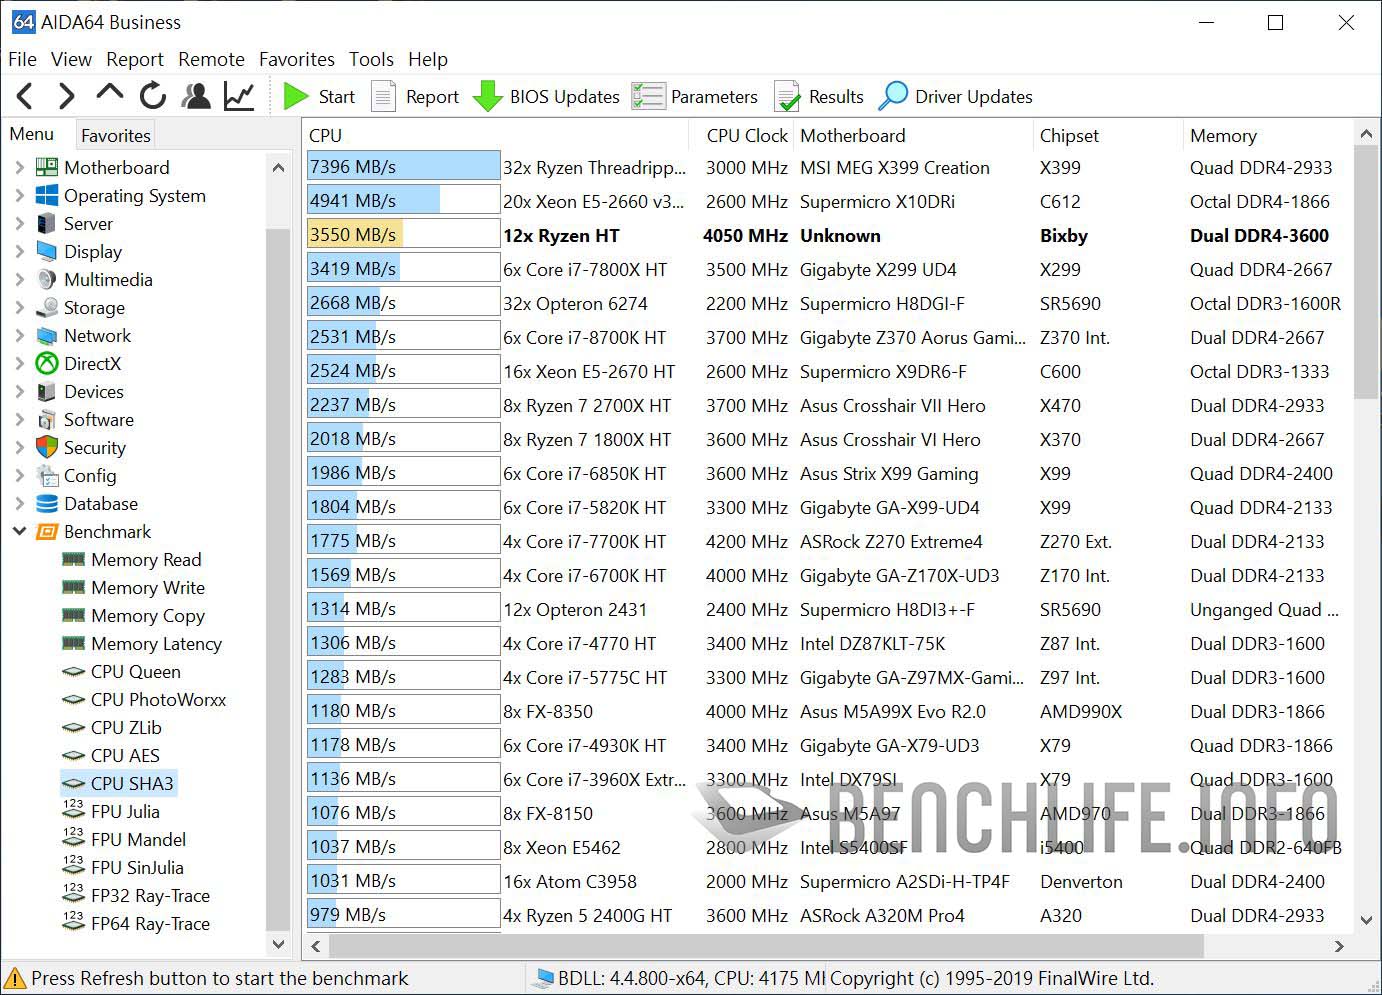The width and height of the screenshot is (1382, 995).
Task: Expand the Storage tree node
Action: pos(20,307)
